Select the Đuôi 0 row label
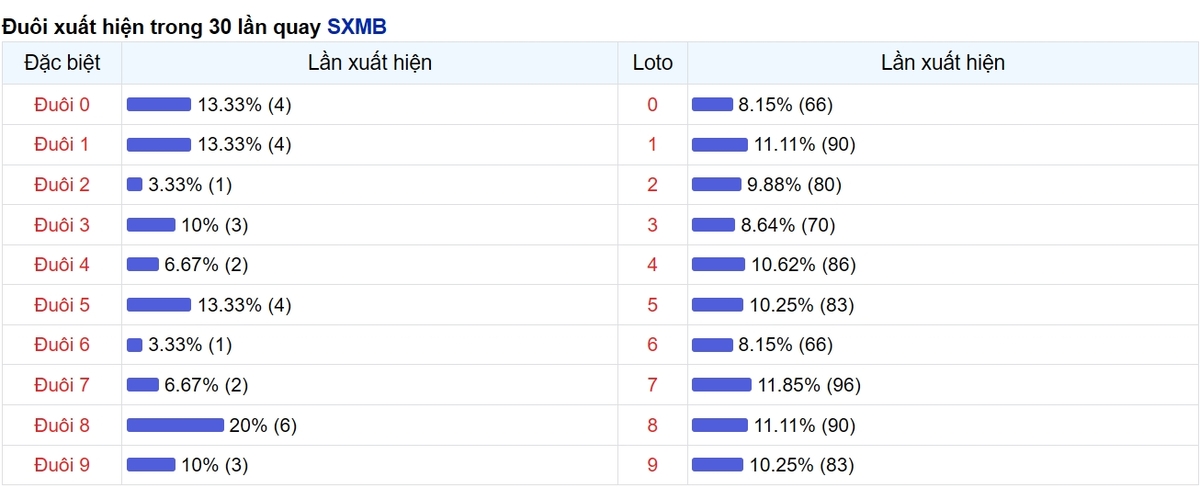1200x488 pixels. click(62, 105)
